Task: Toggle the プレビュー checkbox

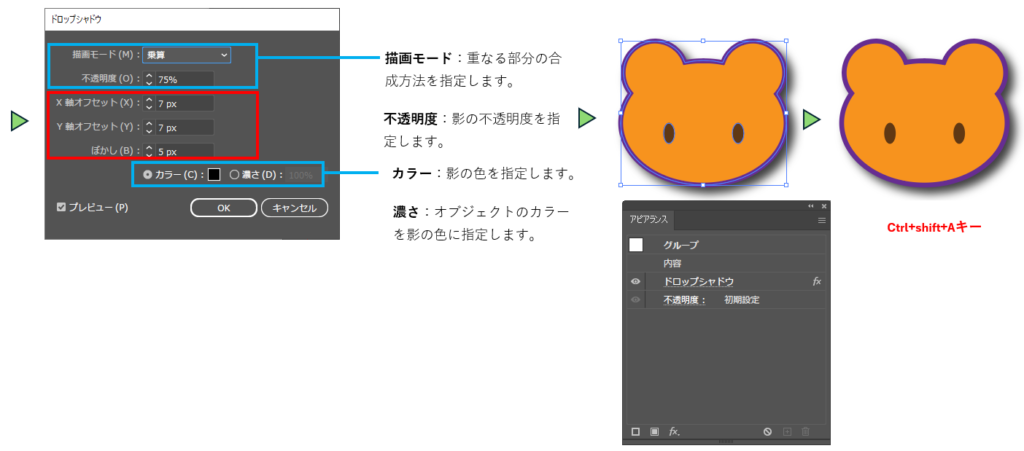Action: coord(62,207)
